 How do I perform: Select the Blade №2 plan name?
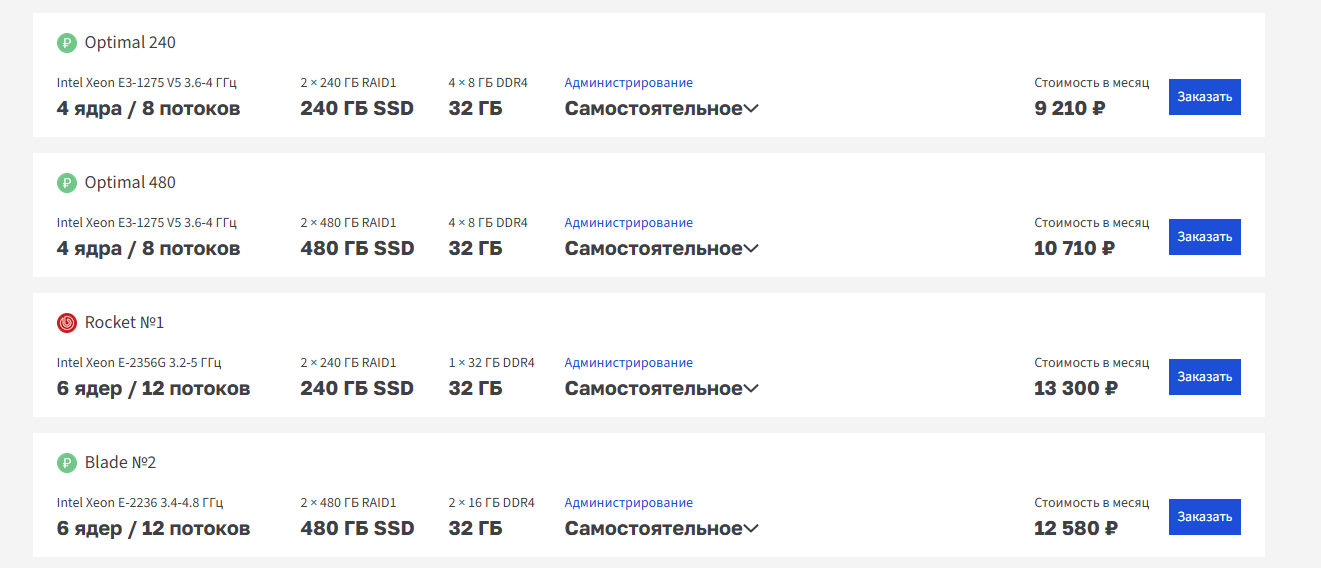tap(121, 463)
